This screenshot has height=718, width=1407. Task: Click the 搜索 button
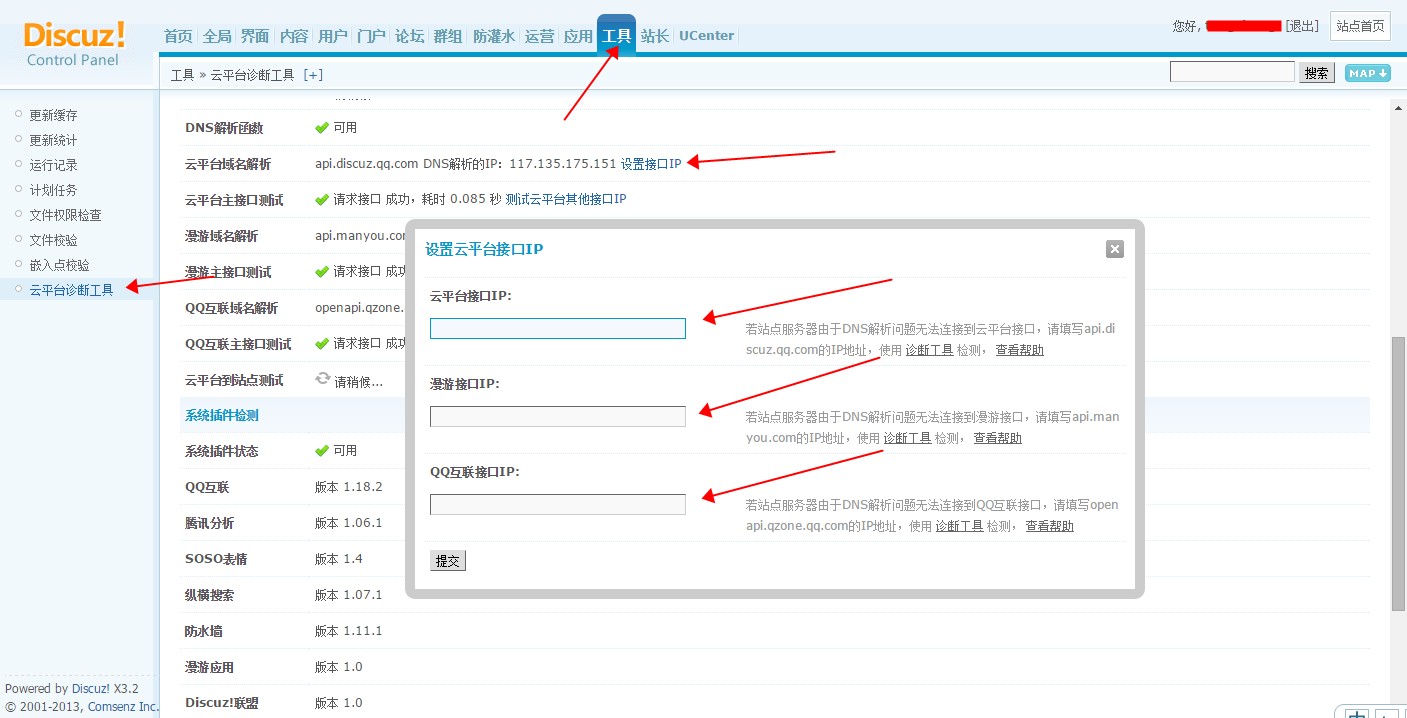click(x=1317, y=73)
